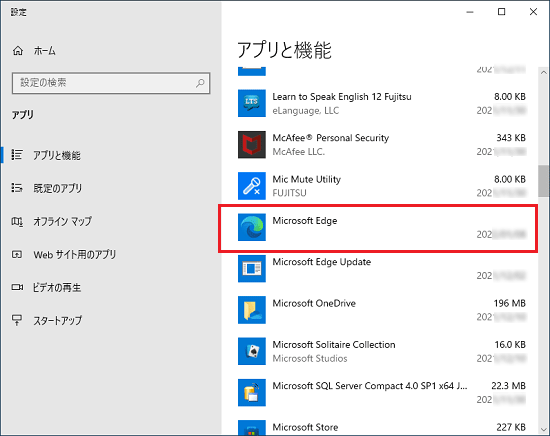Select the Microsoft Edge Update entry name

coord(322,262)
